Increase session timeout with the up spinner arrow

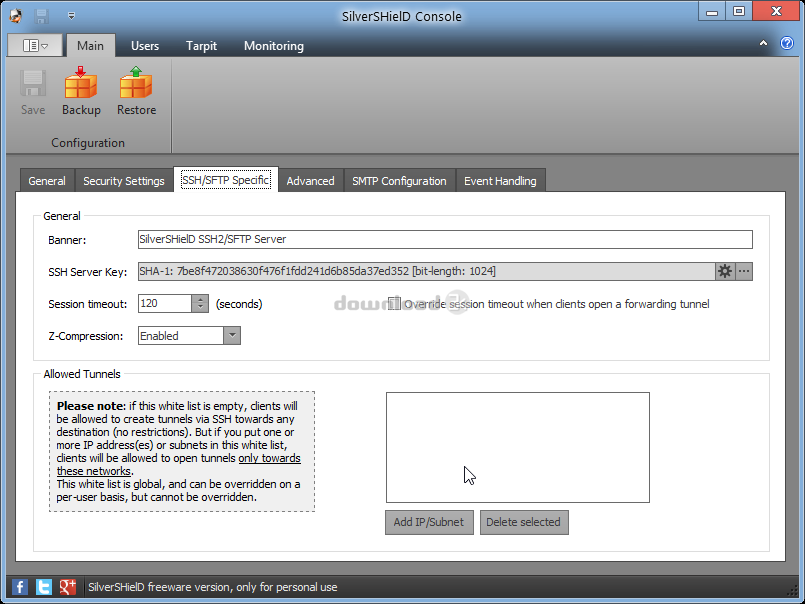[200, 299]
